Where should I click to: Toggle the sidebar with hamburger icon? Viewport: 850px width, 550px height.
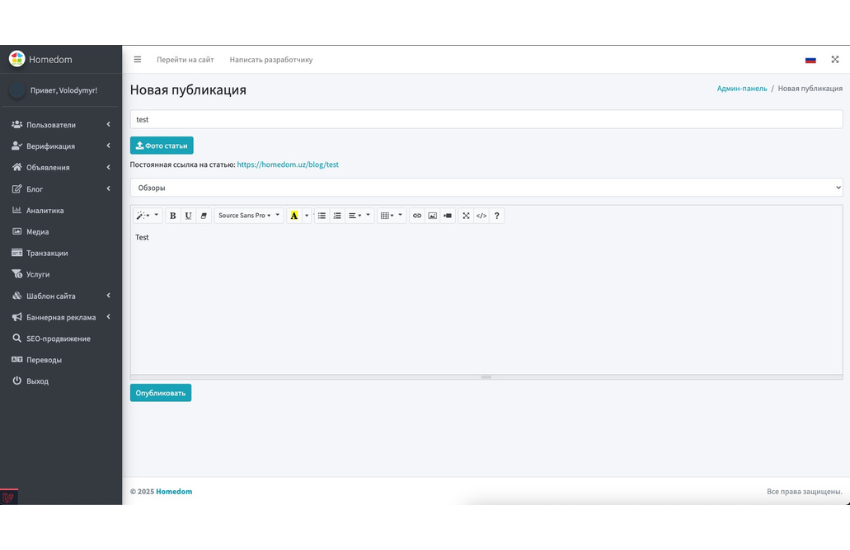click(138, 60)
